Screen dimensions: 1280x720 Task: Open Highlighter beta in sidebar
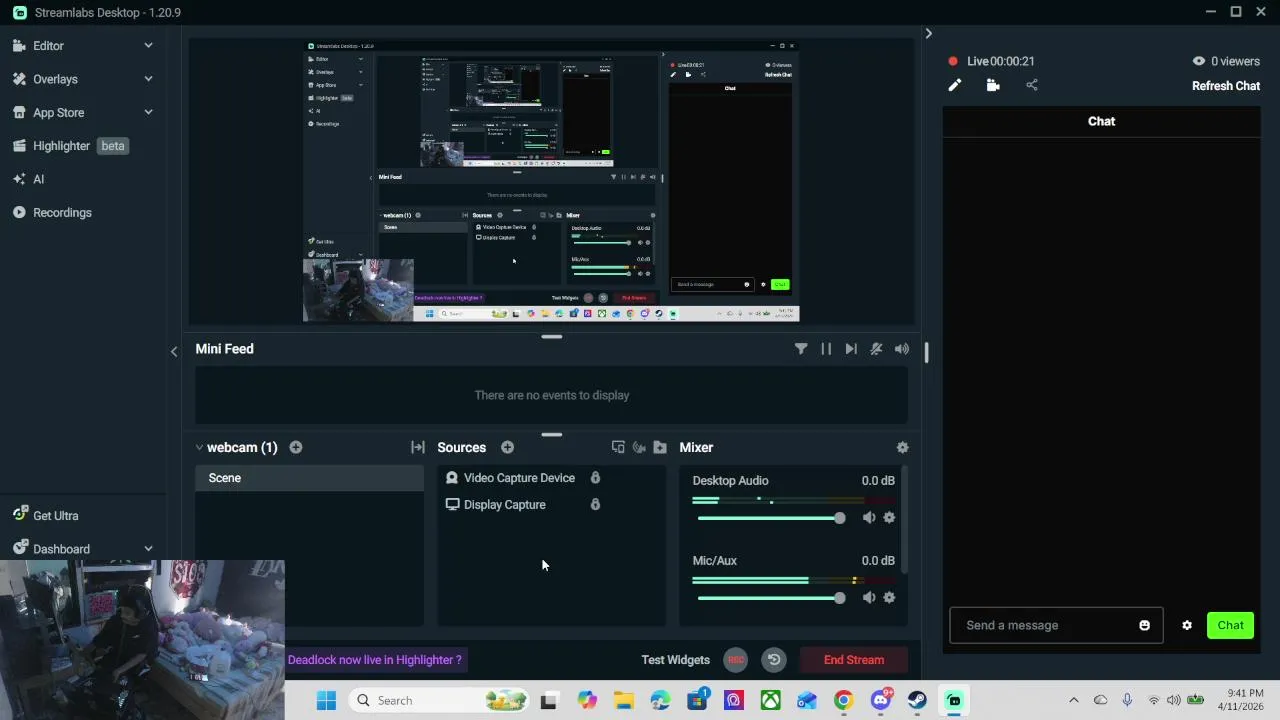point(70,146)
